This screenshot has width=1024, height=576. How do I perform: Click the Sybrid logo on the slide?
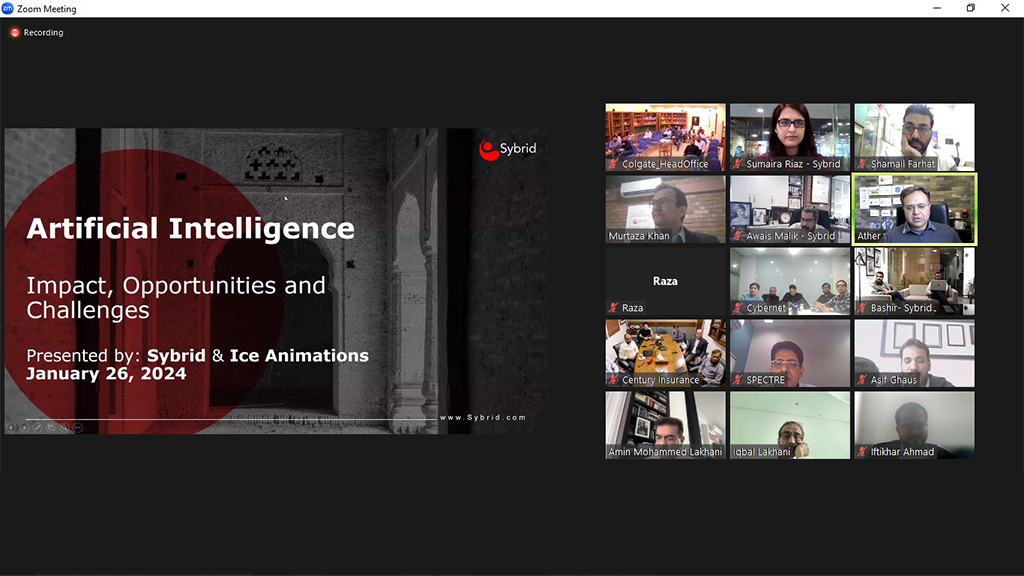pyautogui.click(x=507, y=150)
